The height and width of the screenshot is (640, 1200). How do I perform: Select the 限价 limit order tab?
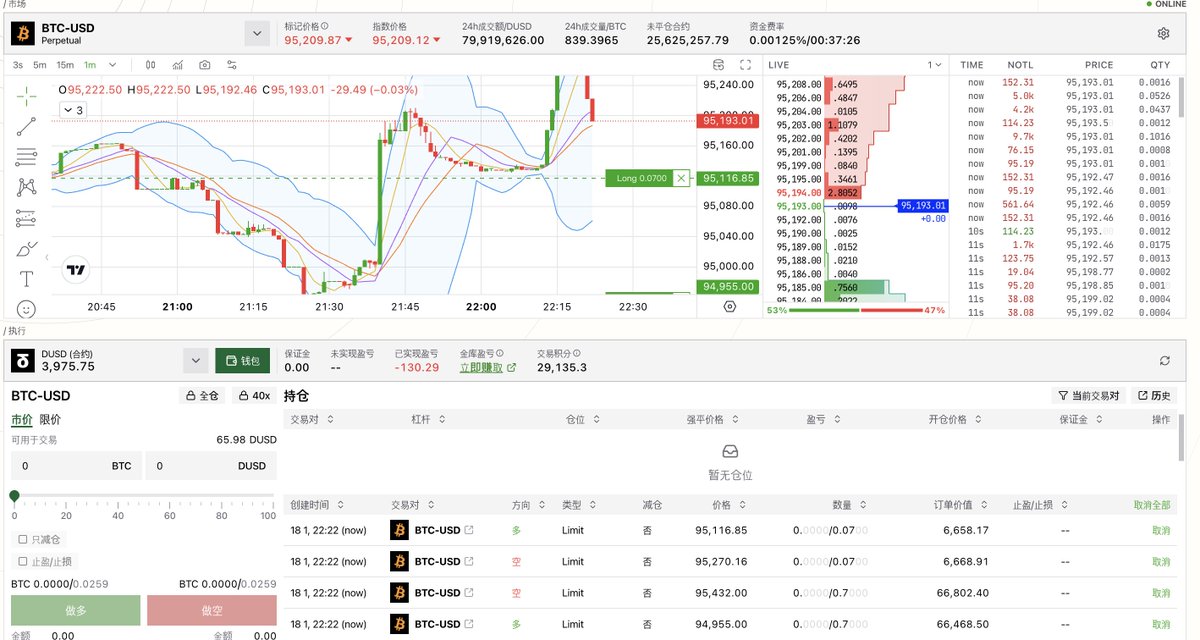(x=50, y=419)
